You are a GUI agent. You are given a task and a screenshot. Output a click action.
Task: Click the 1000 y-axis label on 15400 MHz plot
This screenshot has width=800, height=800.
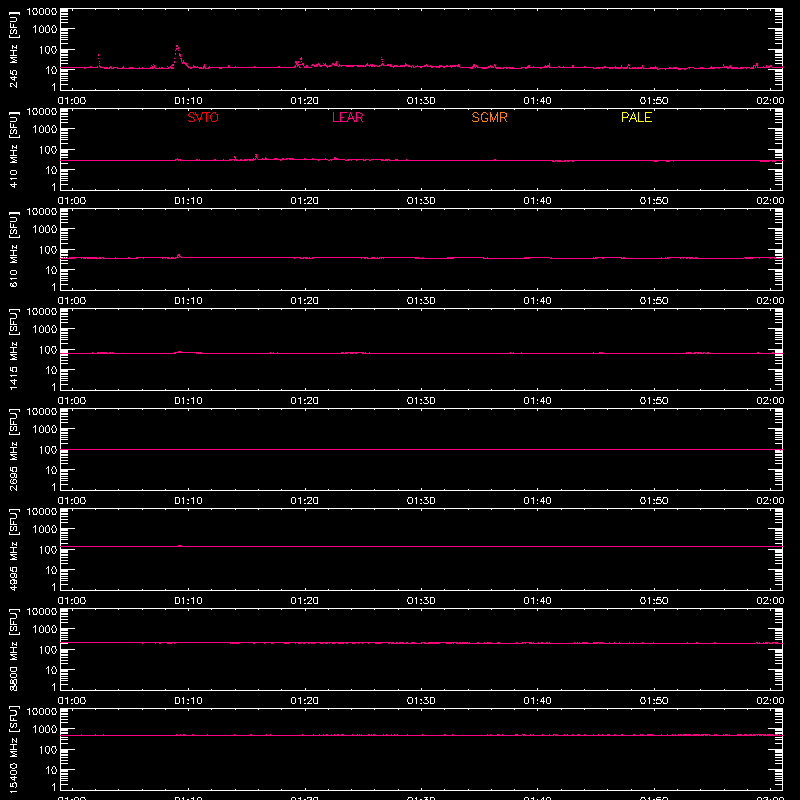45,729
